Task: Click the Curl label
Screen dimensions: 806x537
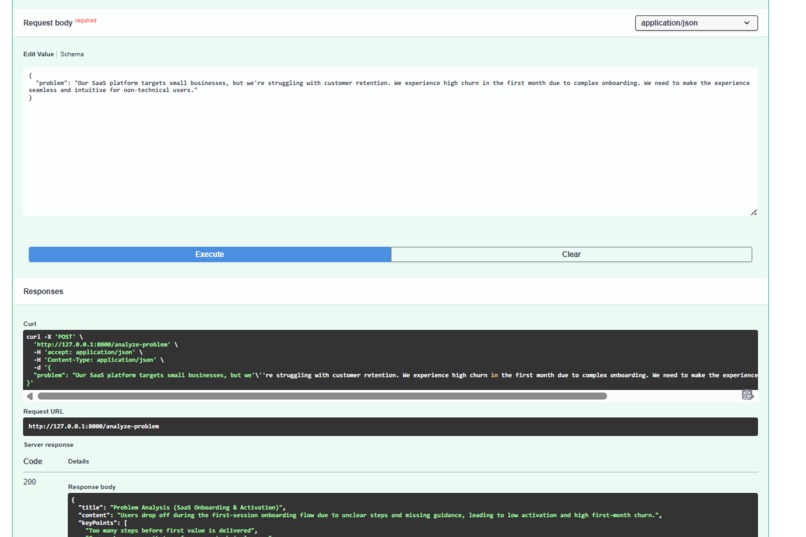Action: [30, 324]
